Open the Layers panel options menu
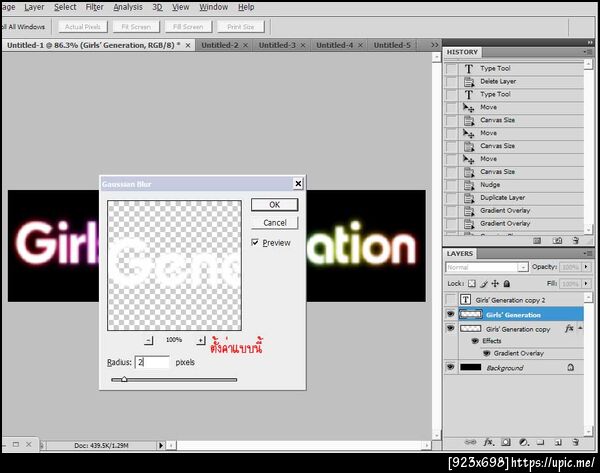The width and height of the screenshot is (600, 473). point(588,253)
